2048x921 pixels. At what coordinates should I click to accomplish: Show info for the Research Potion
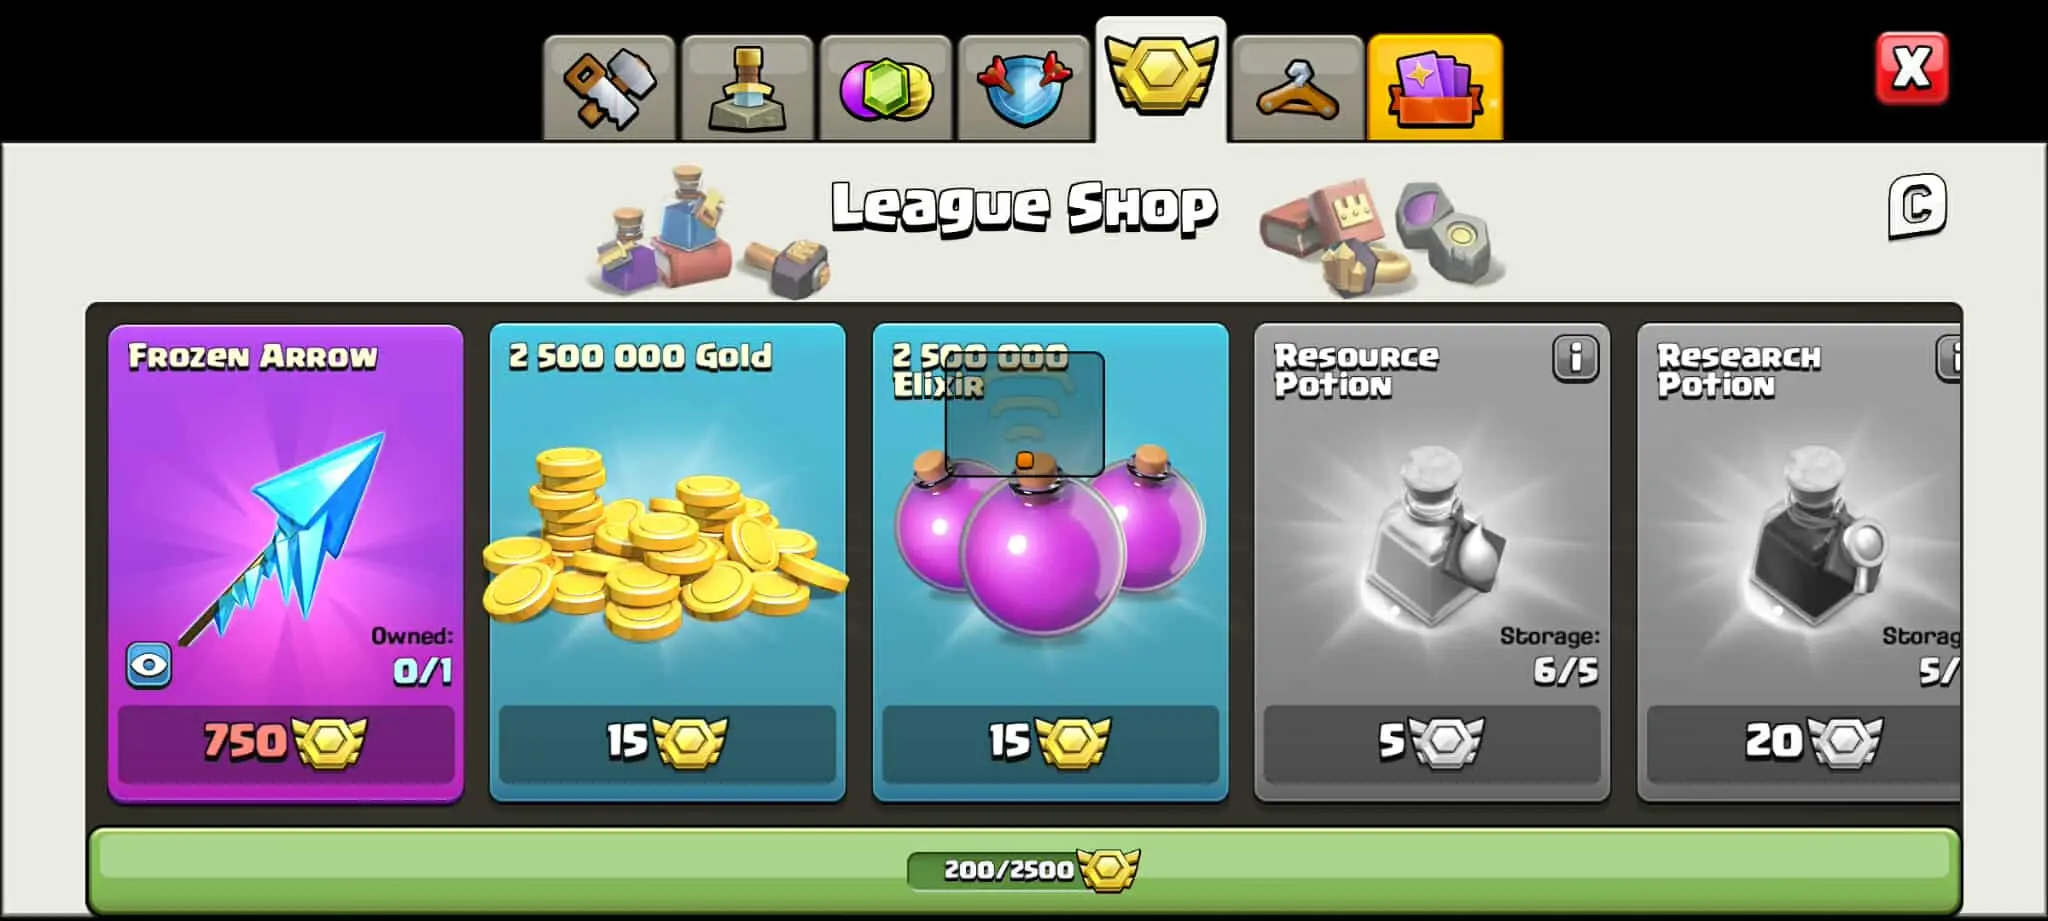coord(1949,358)
